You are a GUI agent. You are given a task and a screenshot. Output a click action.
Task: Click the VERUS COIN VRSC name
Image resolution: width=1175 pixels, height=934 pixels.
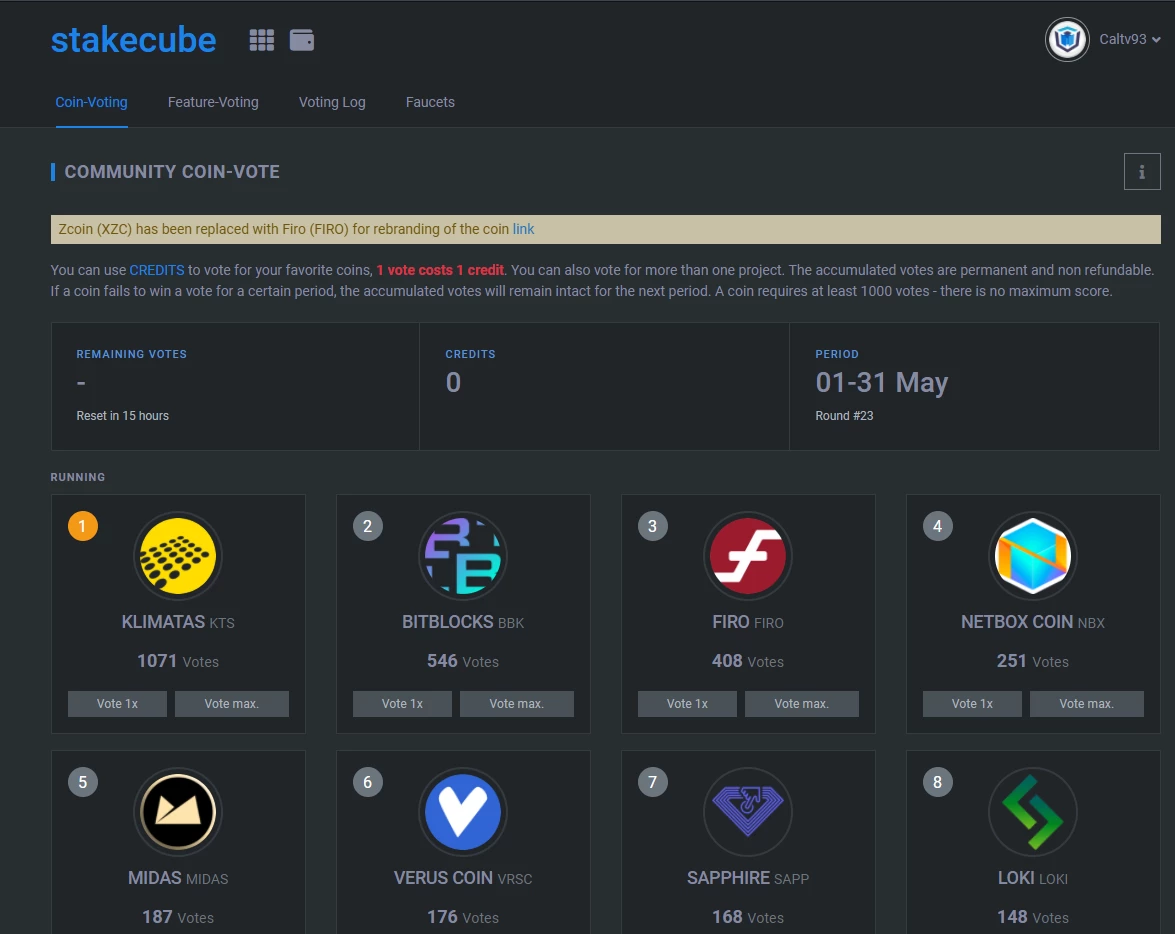click(463, 878)
